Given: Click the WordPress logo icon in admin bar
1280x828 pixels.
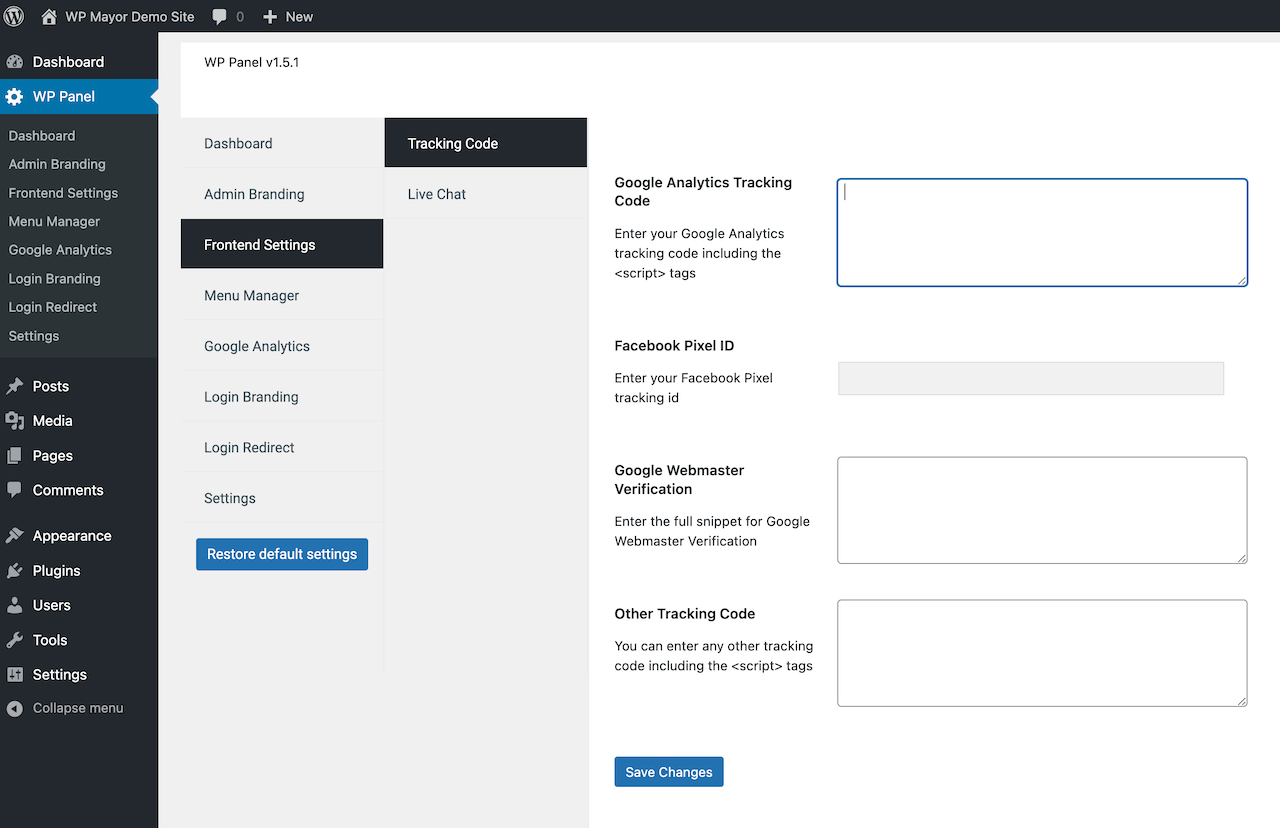Looking at the screenshot, I should (14, 16).
